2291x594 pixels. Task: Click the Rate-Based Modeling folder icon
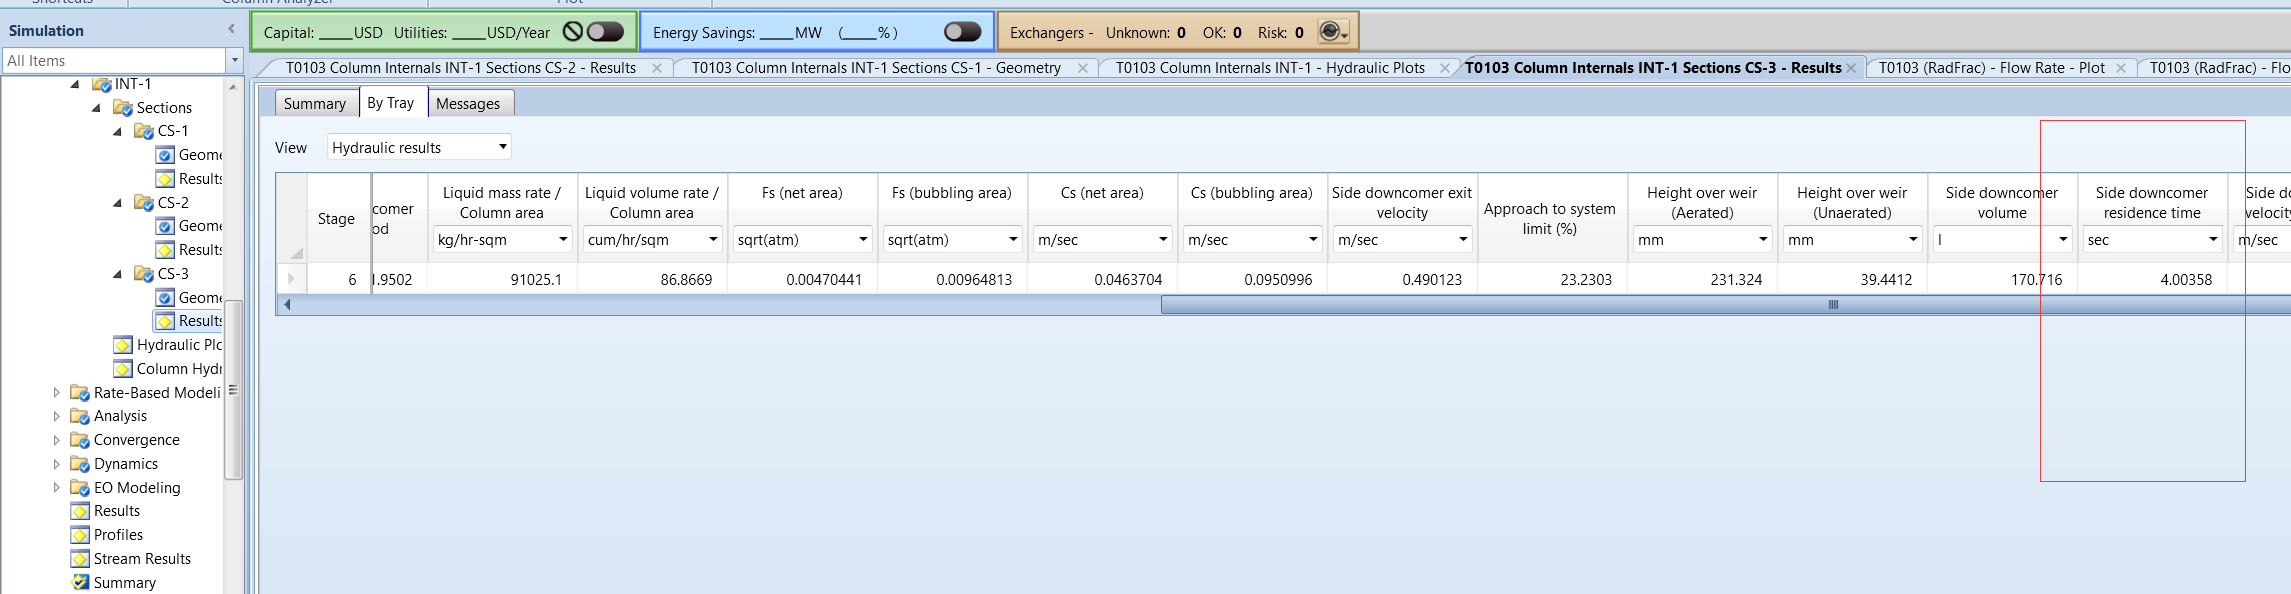(80, 393)
